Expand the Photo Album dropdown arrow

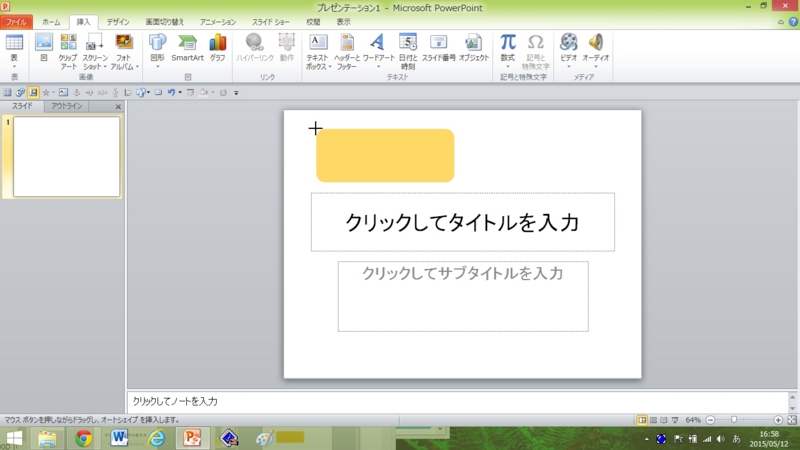point(137,67)
